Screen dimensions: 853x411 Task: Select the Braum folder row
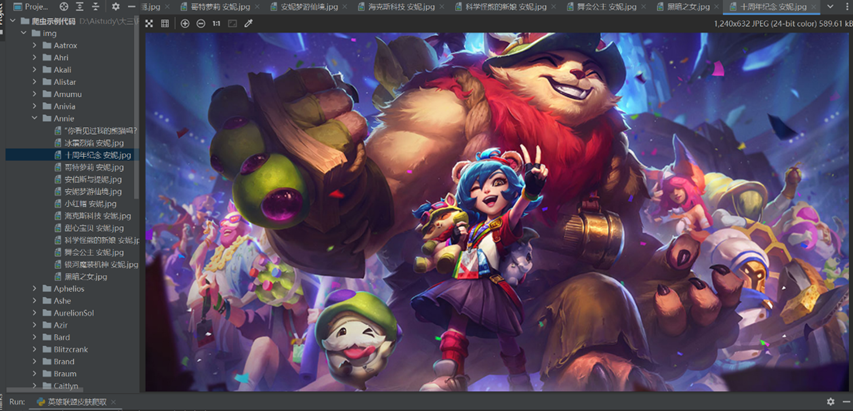[x=70, y=374]
